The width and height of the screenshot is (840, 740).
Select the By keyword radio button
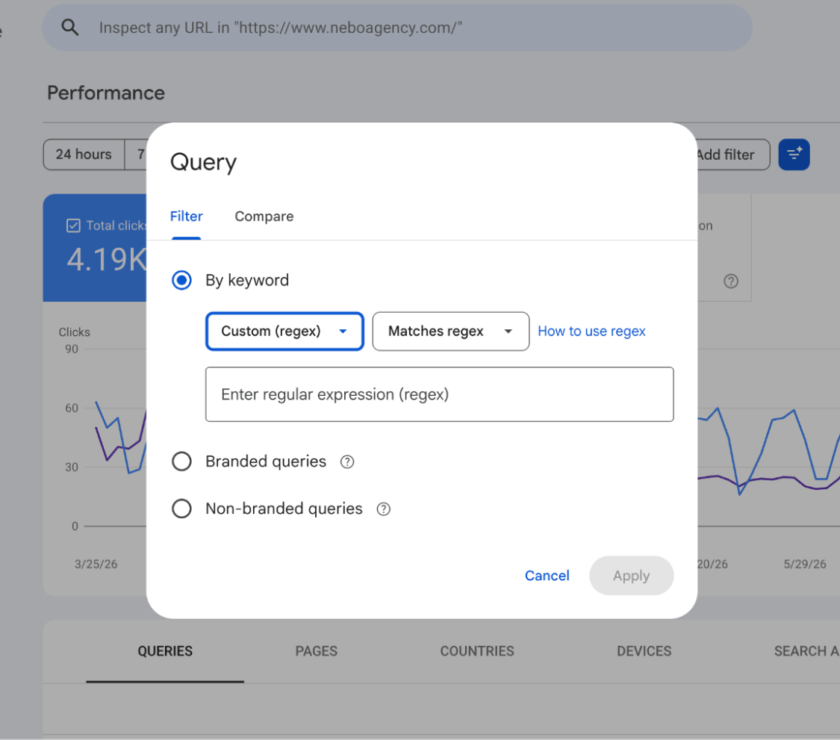(182, 280)
